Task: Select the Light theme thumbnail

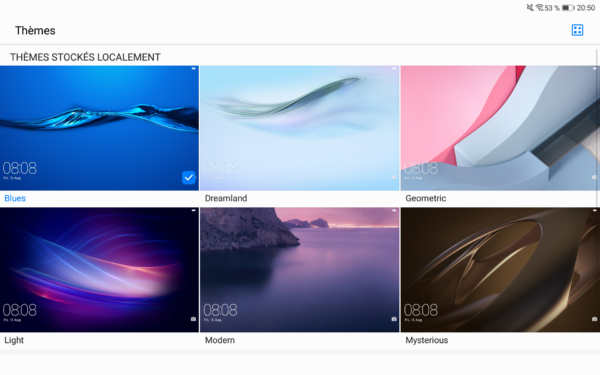Action: click(x=99, y=270)
